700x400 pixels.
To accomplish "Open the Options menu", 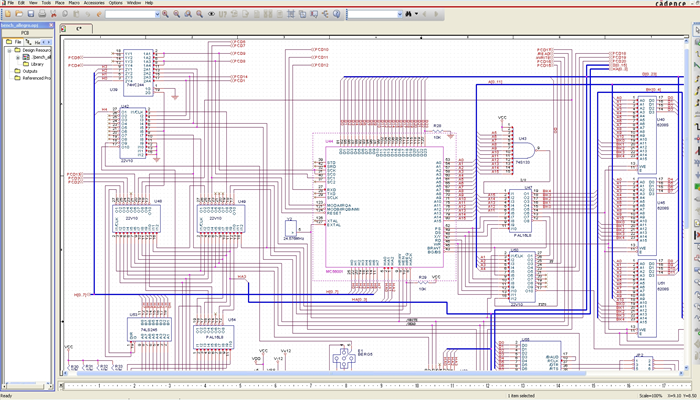I will point(115,3).
